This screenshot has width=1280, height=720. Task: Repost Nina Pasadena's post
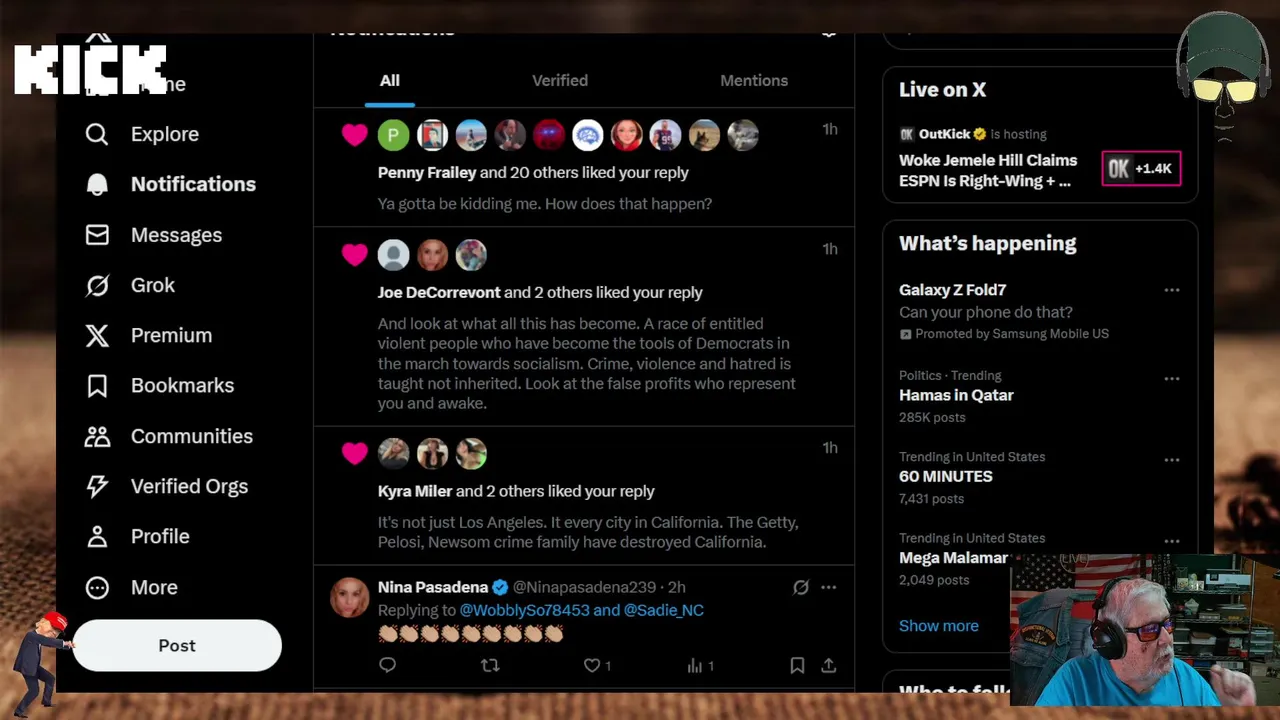[x=490, y=665]
